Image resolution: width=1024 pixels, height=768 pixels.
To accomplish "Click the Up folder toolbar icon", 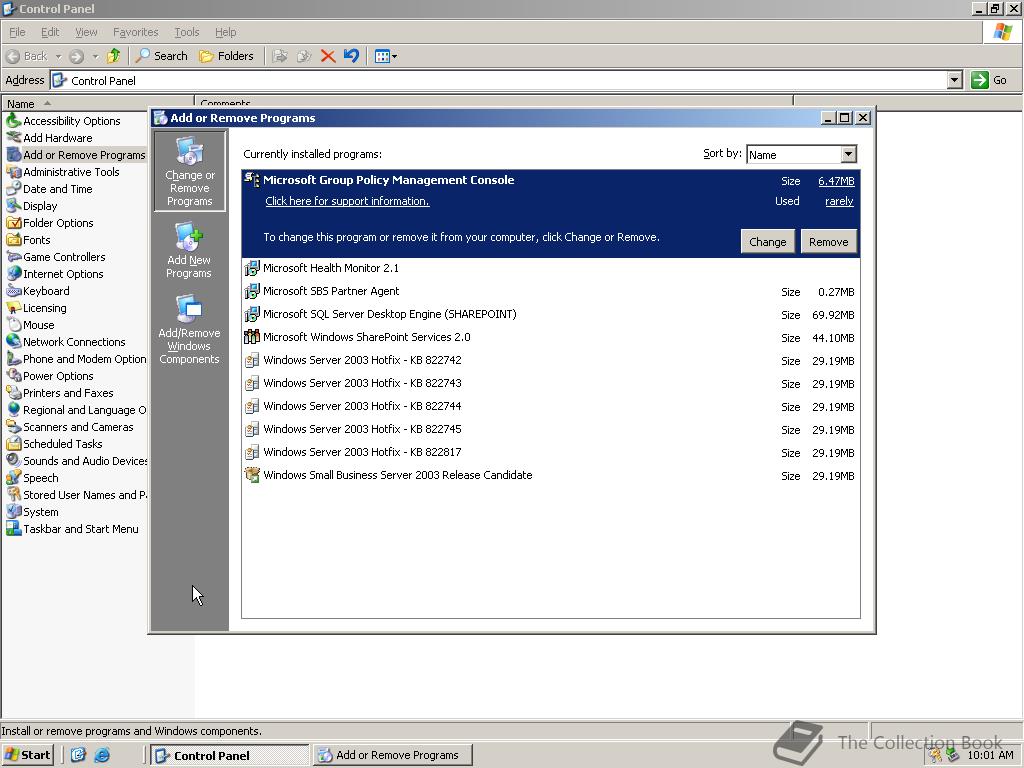I will pyautogui.click(x=114, y=56).
